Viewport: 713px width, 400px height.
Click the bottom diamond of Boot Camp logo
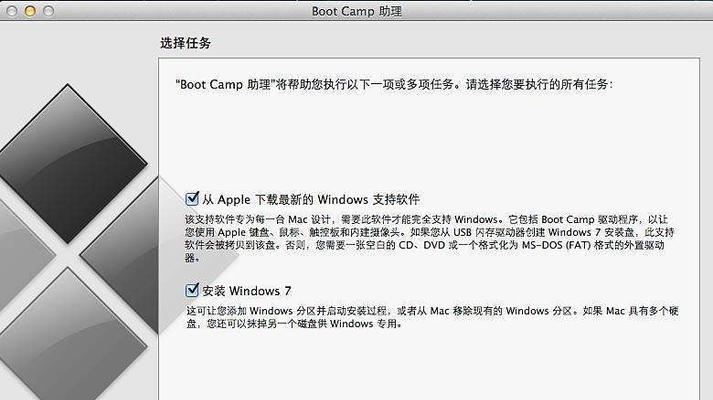[x=68, y=336]
